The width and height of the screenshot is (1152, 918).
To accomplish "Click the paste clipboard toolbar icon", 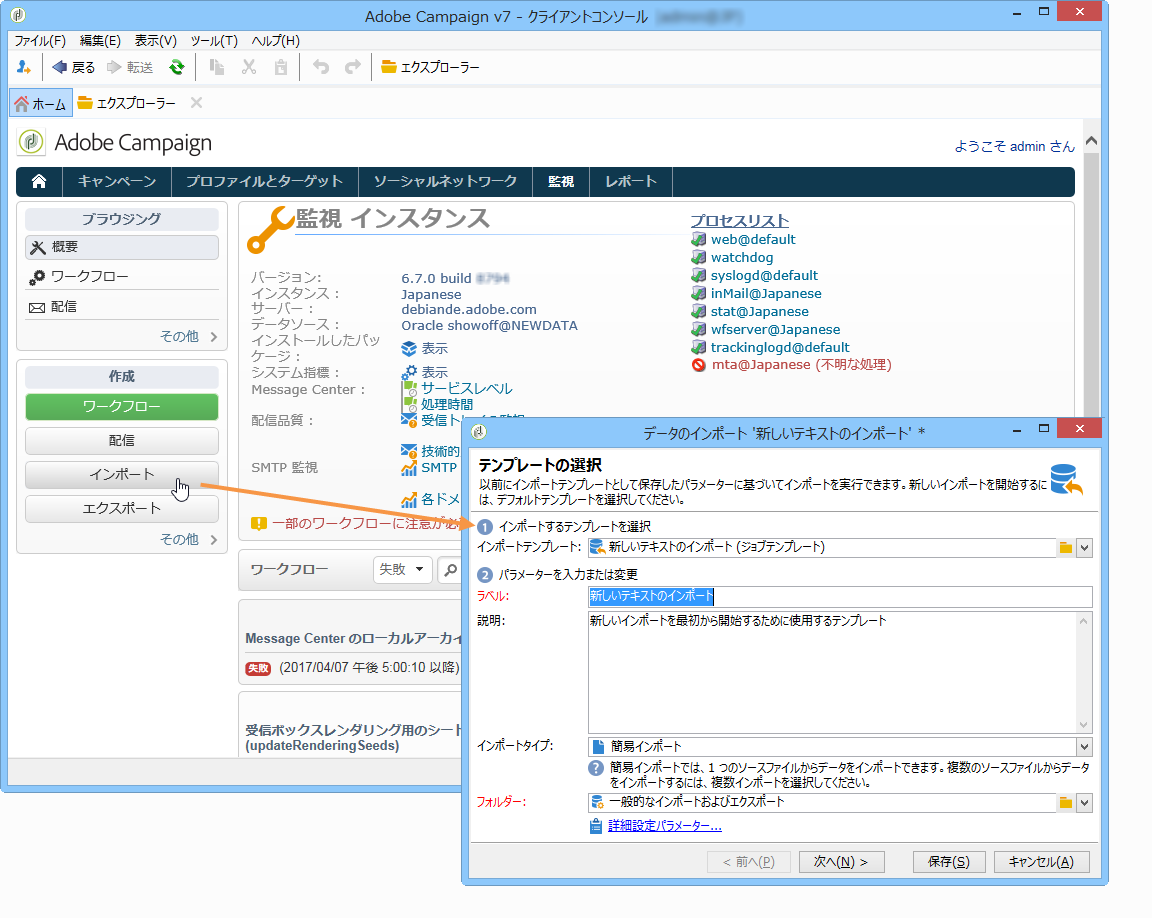I will [281, 68].
